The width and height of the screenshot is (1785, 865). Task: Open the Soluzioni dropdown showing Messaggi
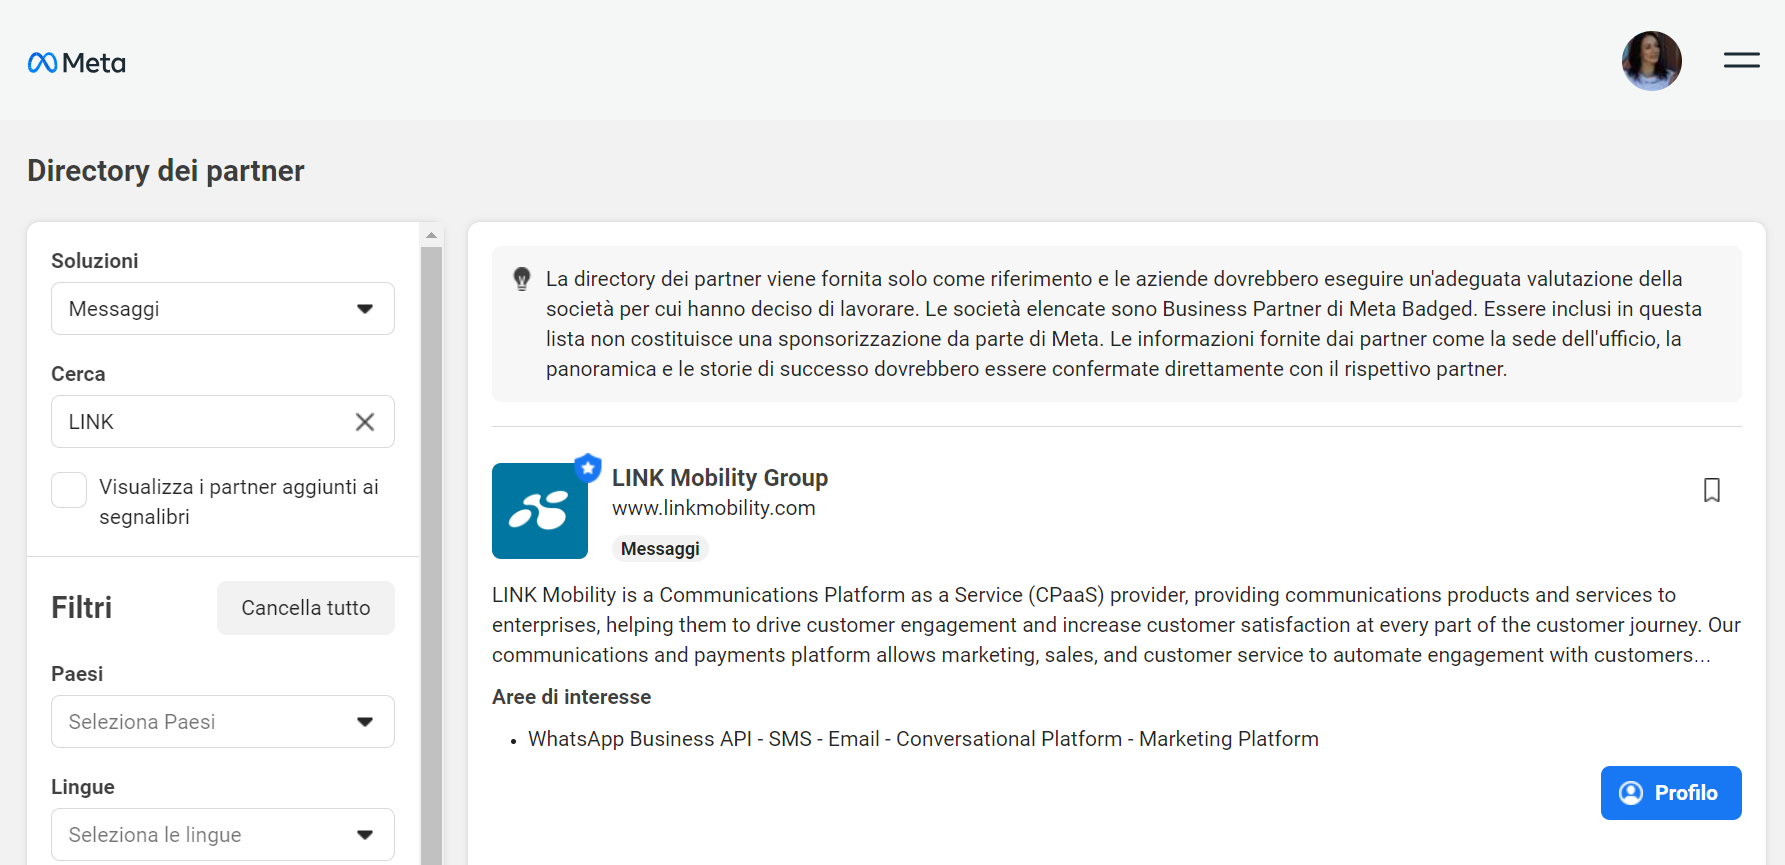[222, 308]
